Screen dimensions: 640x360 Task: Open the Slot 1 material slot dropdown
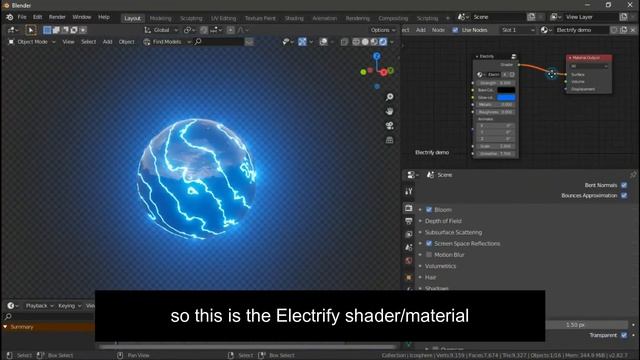click(x=518, y=30)
